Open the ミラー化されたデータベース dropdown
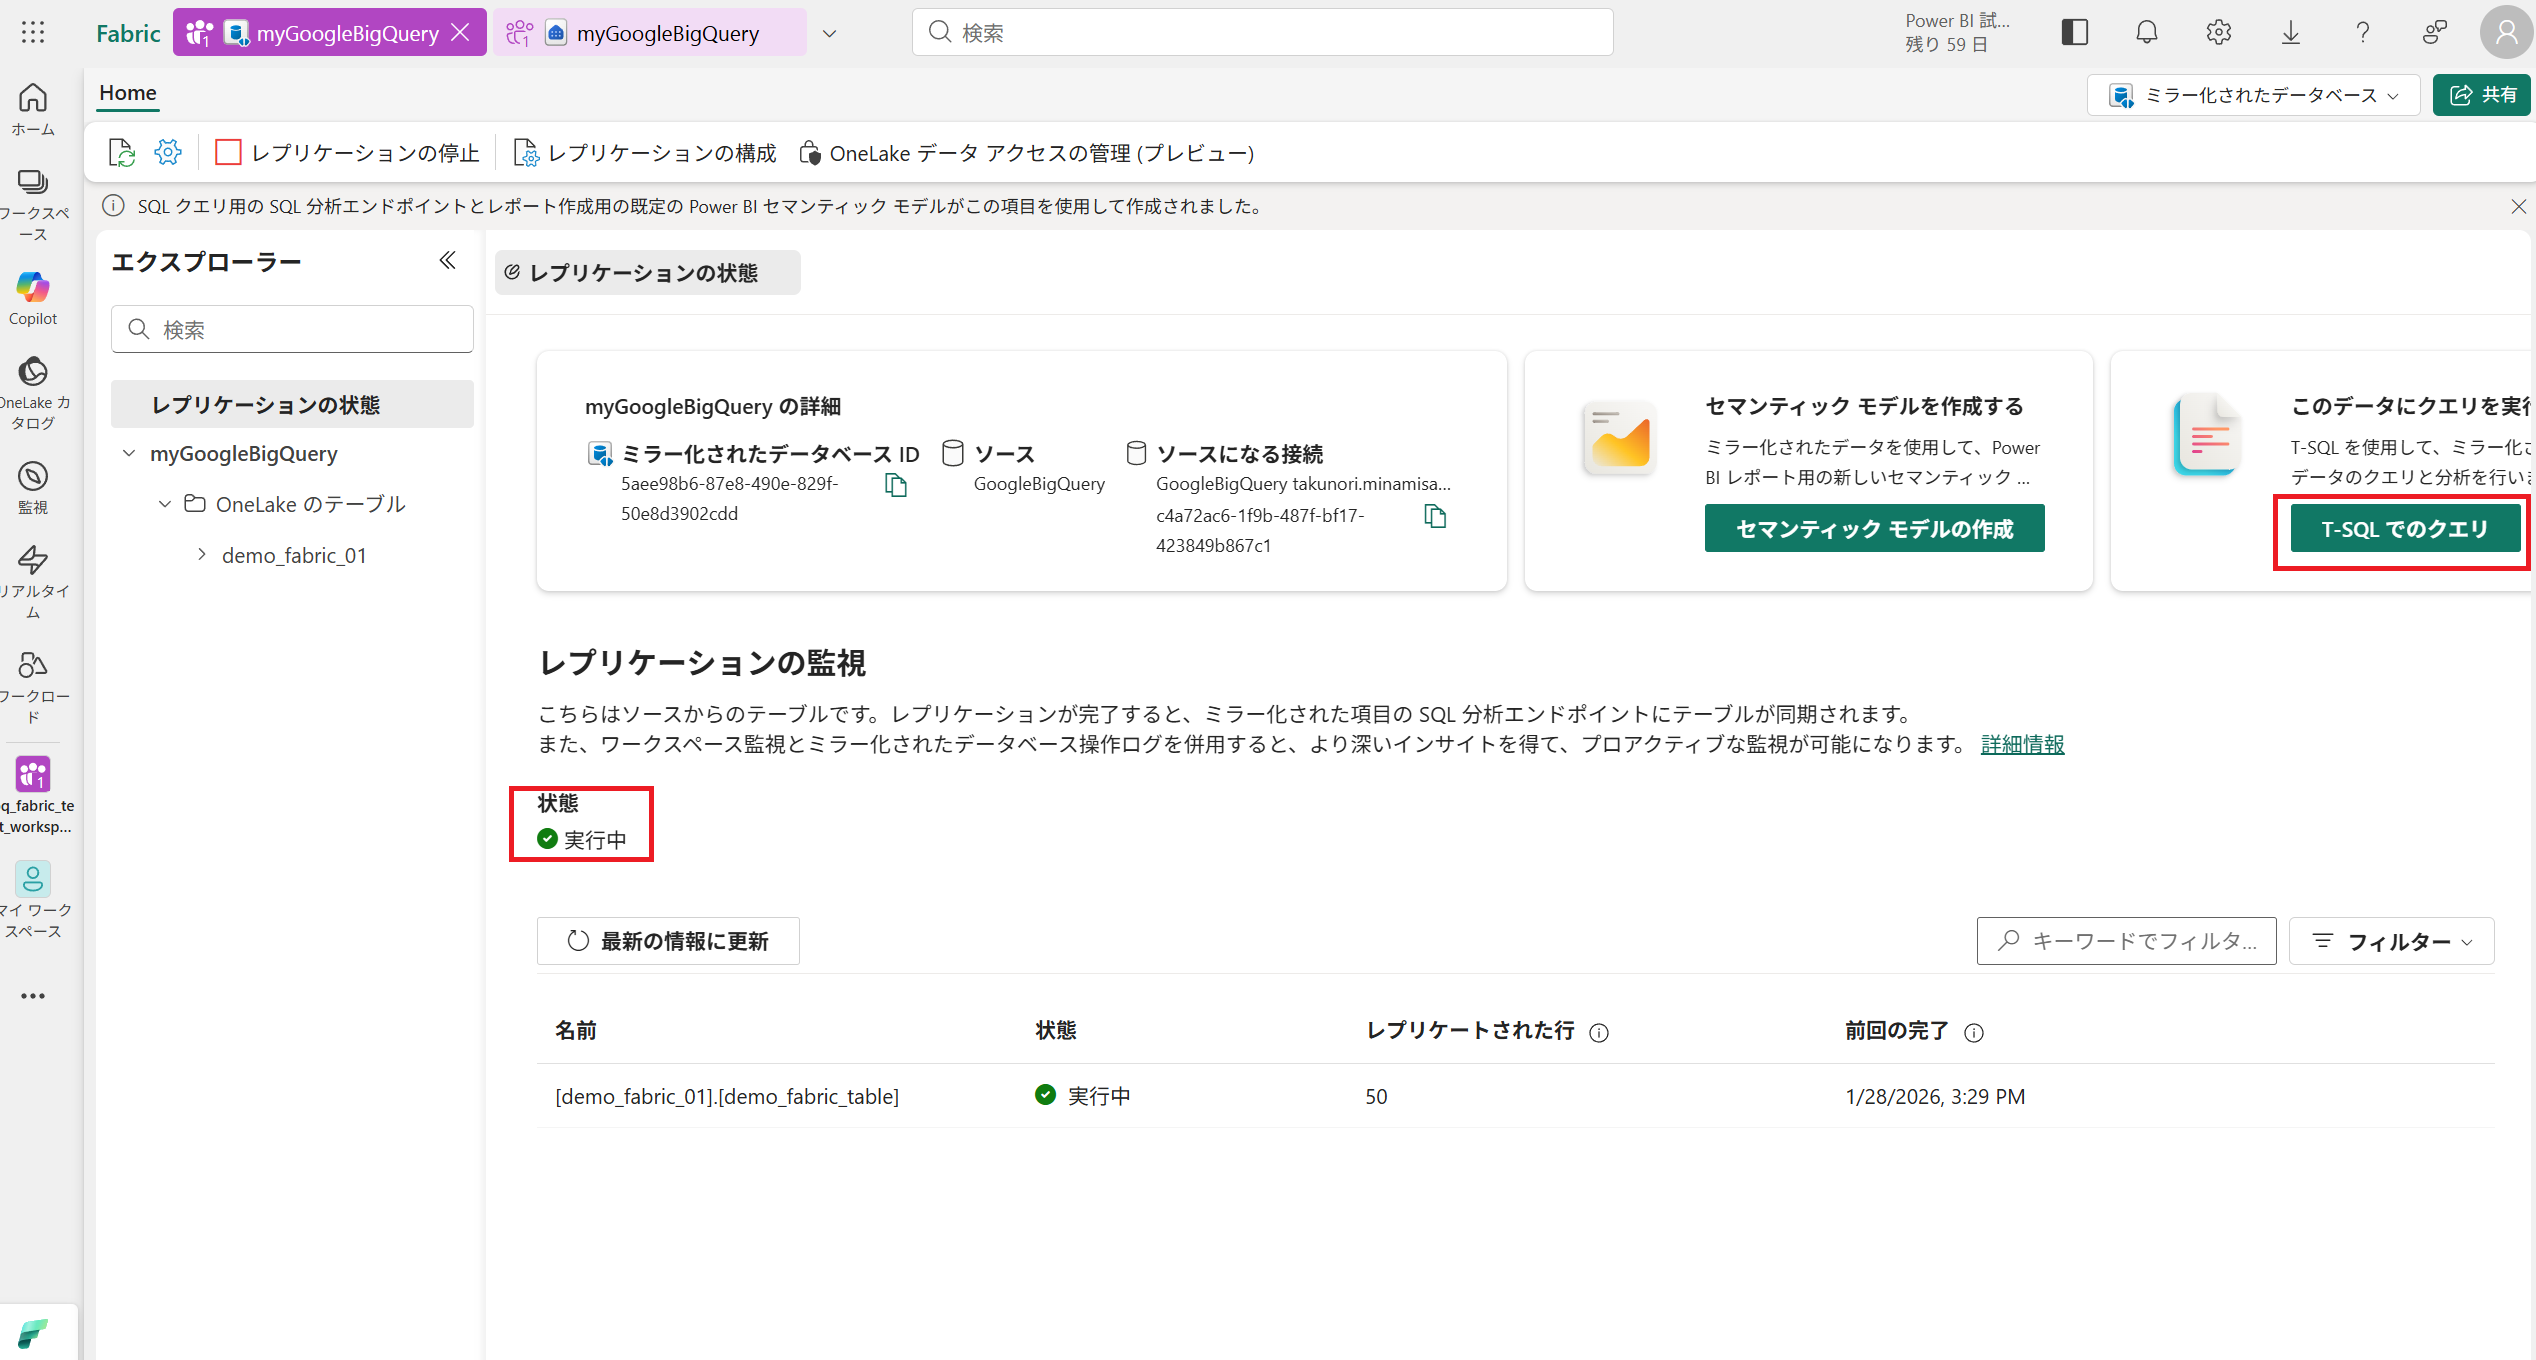 (x=2253, y=95)
